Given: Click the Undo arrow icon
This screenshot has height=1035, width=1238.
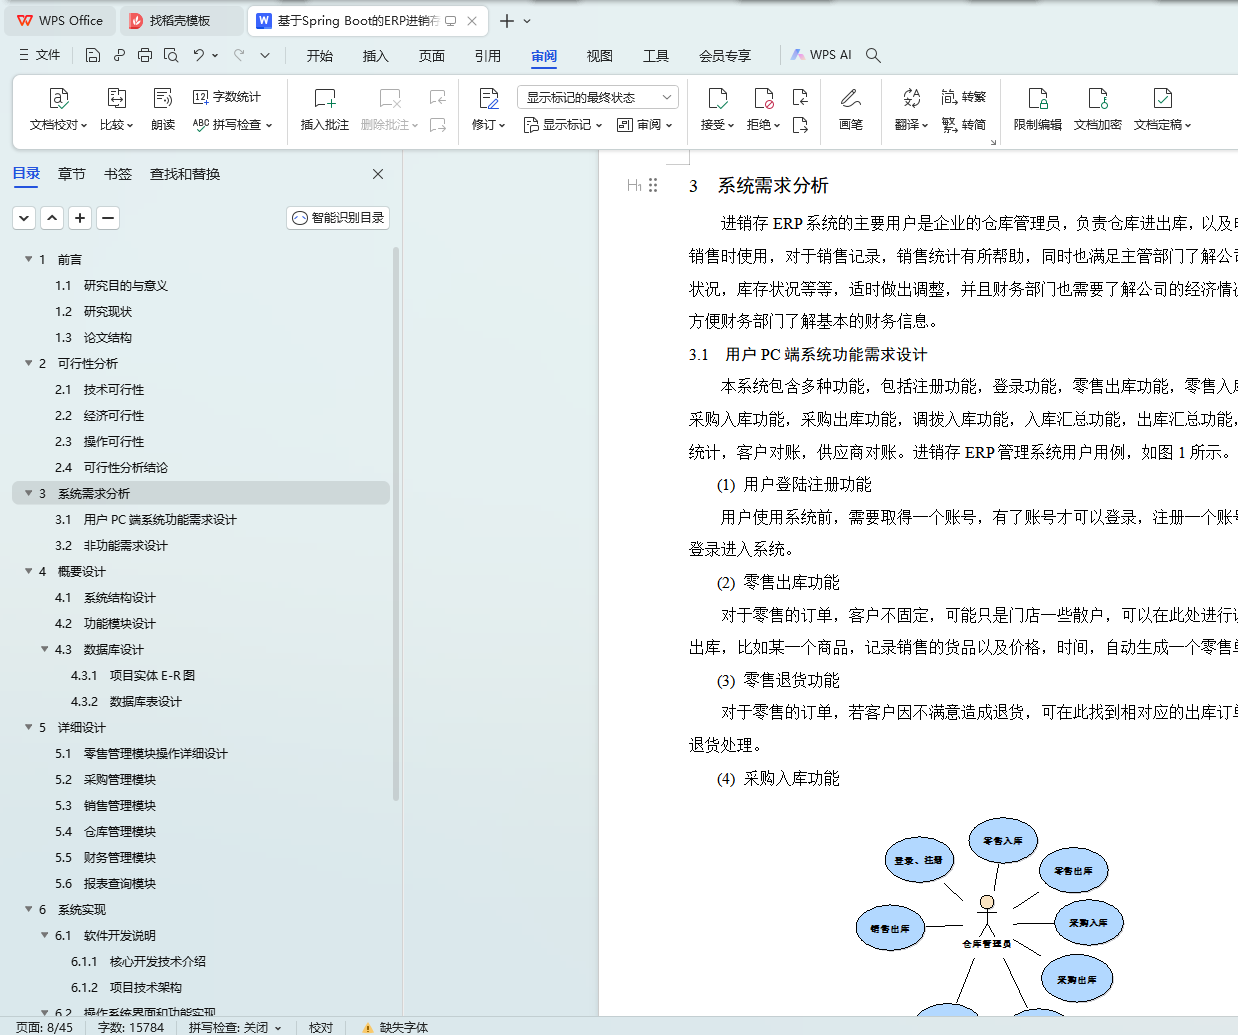Looking at the screenshot, I should (199, 55).
